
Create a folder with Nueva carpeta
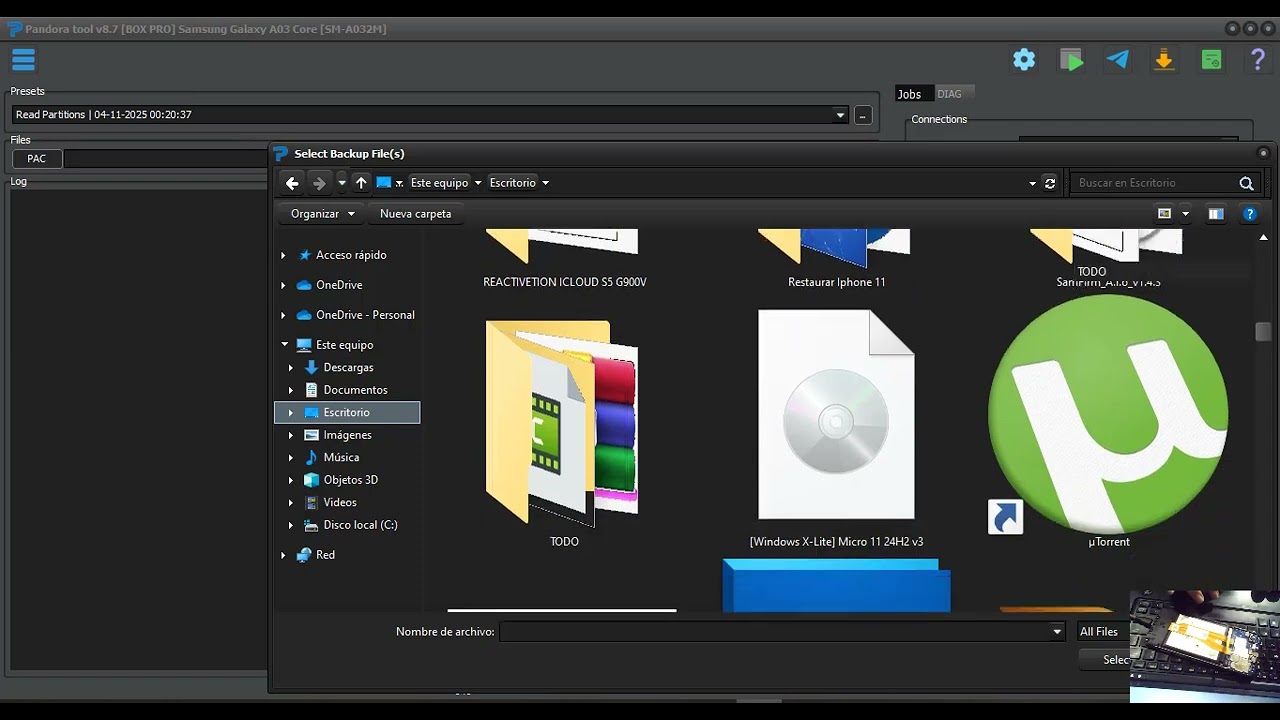(x=415, y=214)
